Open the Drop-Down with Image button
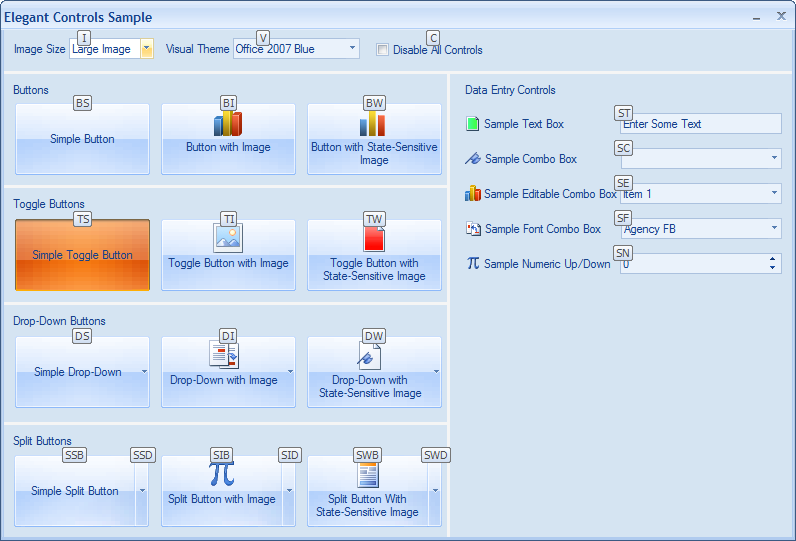Image resolution: width=796 pixels, height=541 pixels. point(228,372)
